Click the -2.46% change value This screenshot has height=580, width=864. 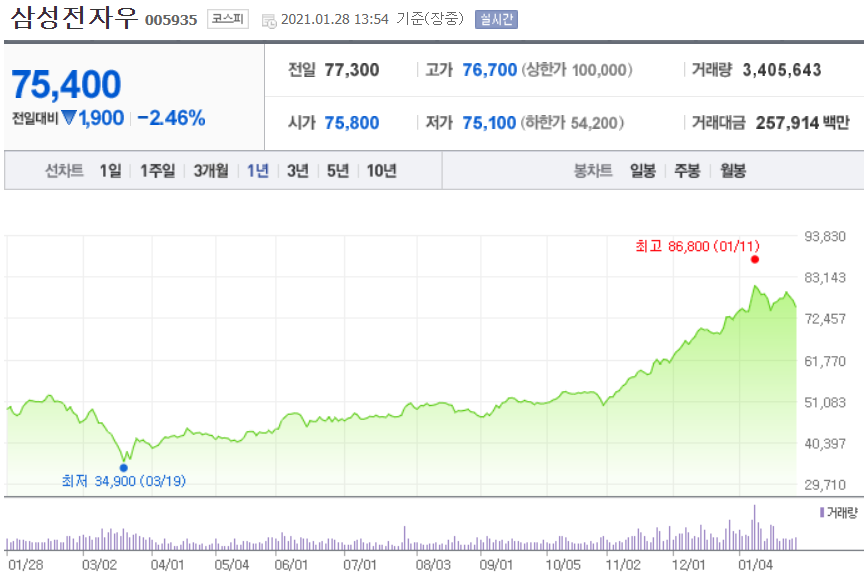[171, 118]
